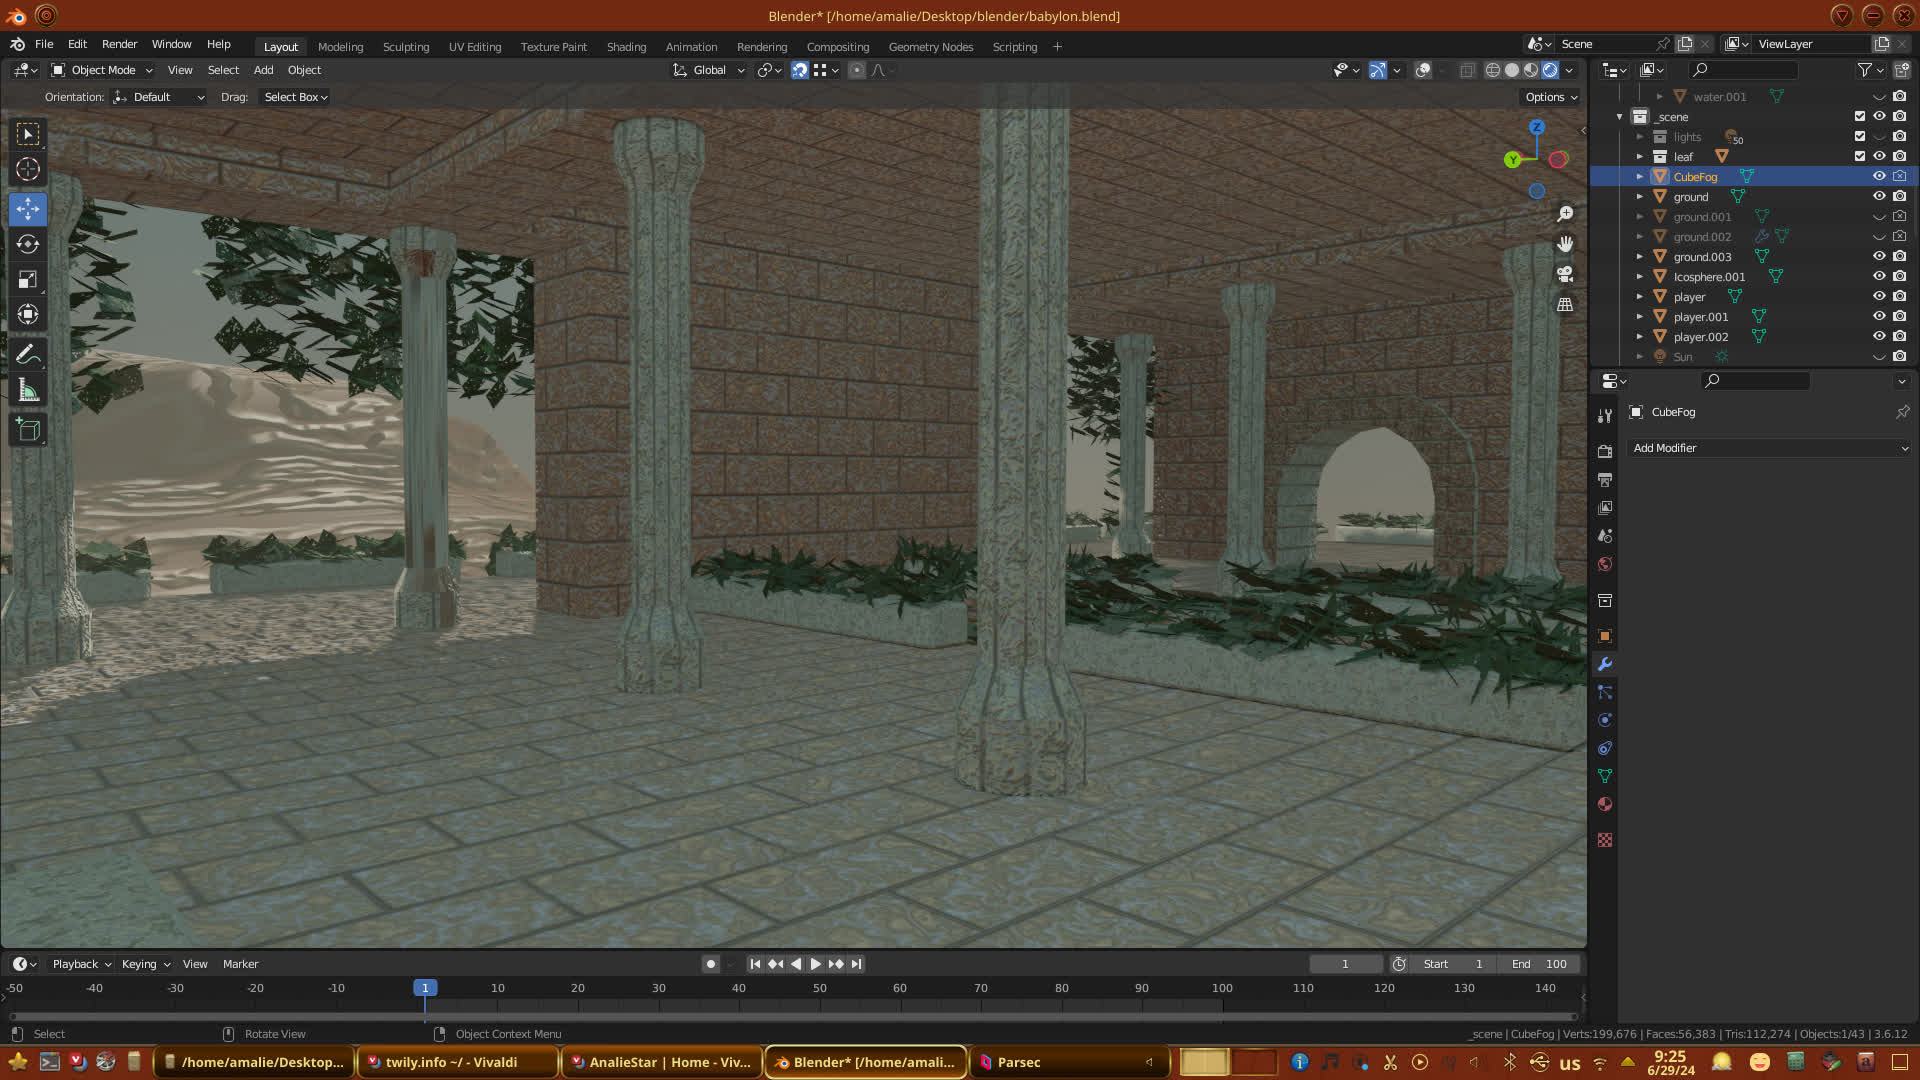Select the Measure tool
The height and width of the screenshot is (1080, 1920).
pyautogui.click(x=28, y=391)
